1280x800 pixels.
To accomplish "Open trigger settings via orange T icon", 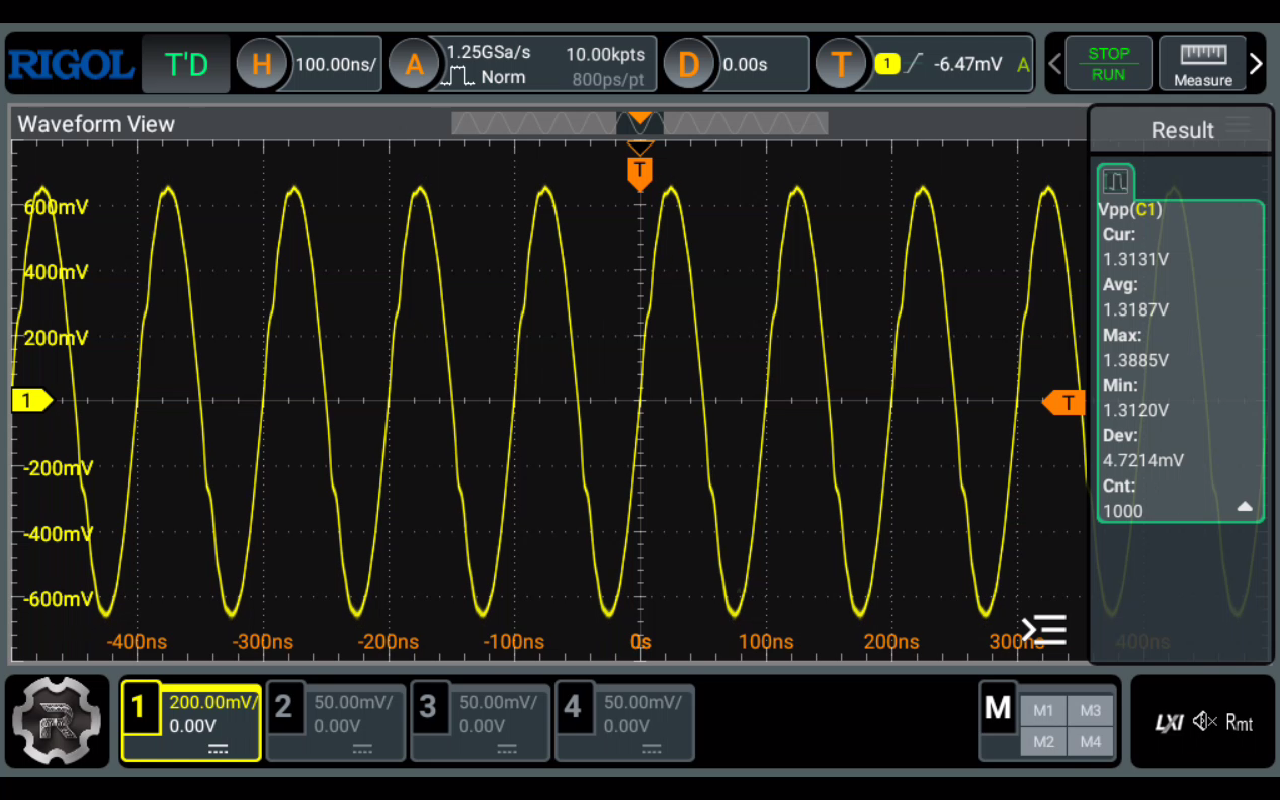I will [x=841, y=65].
